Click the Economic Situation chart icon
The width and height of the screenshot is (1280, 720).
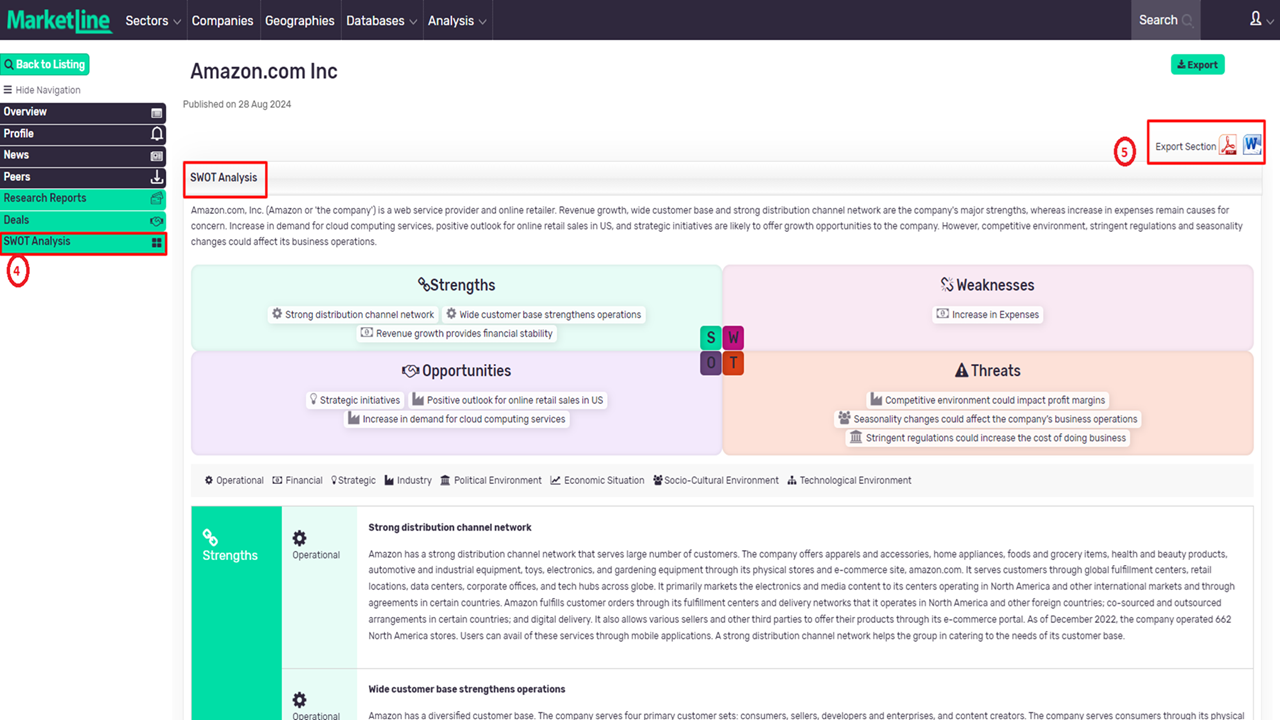555,480
